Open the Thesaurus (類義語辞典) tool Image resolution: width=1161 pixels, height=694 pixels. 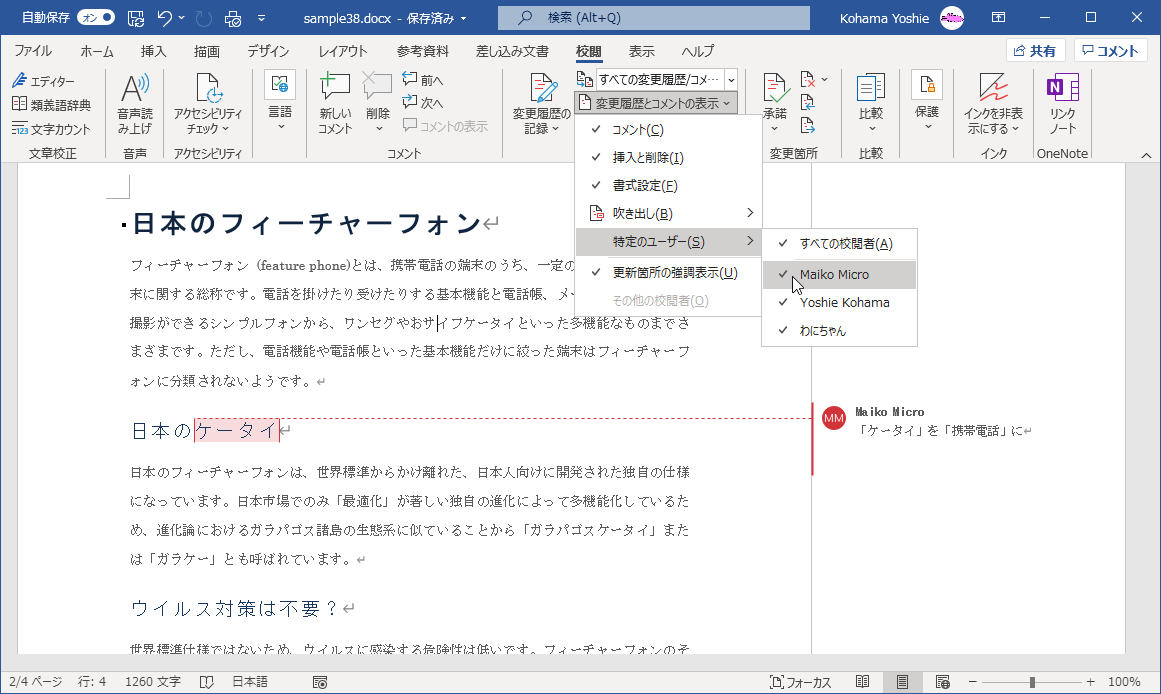51,105
